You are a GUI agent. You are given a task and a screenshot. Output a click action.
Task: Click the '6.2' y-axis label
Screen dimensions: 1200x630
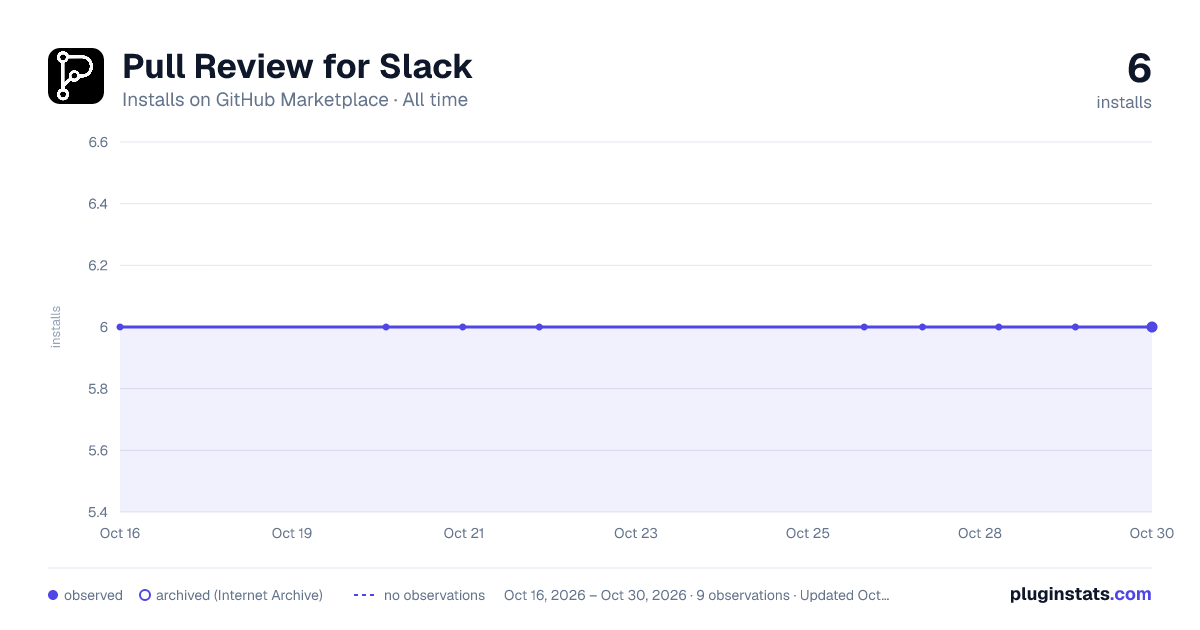[98, 266]
